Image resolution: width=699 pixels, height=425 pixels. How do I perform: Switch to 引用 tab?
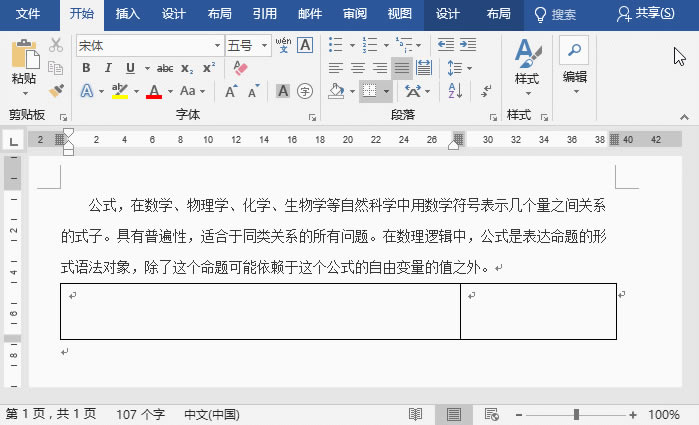(x=265, y=14)
